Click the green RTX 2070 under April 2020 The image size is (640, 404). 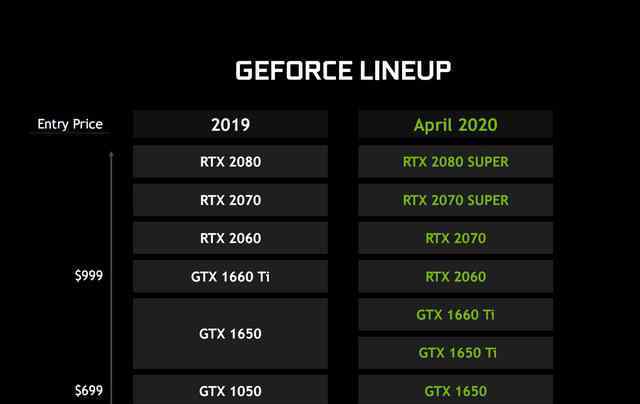[455, 238]
